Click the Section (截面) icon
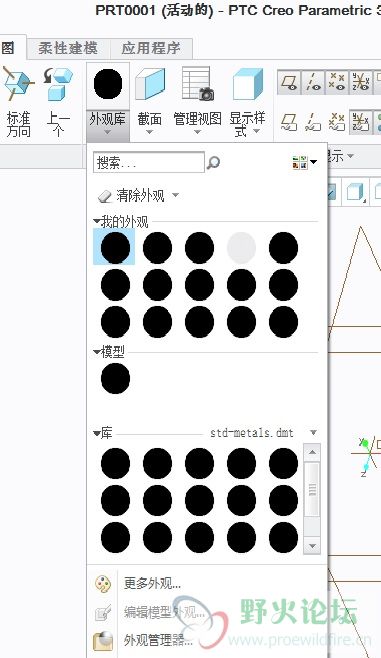This screenshot has width=381, height=658. click(149, 84)
